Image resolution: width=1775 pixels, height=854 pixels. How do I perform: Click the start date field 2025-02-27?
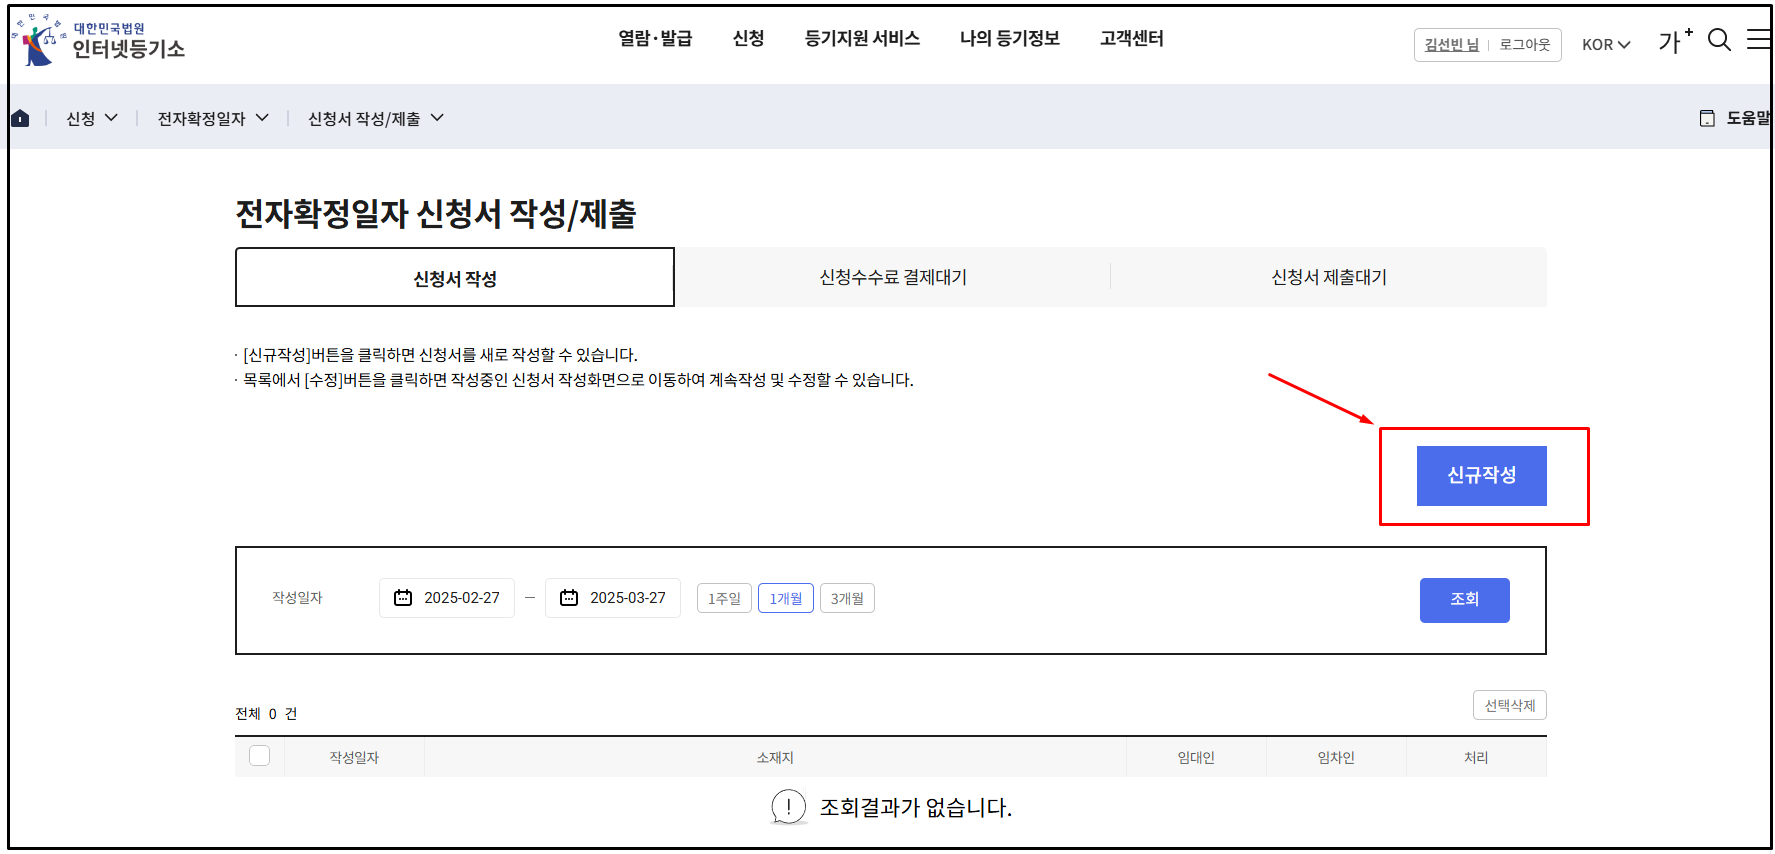point(447,598)
